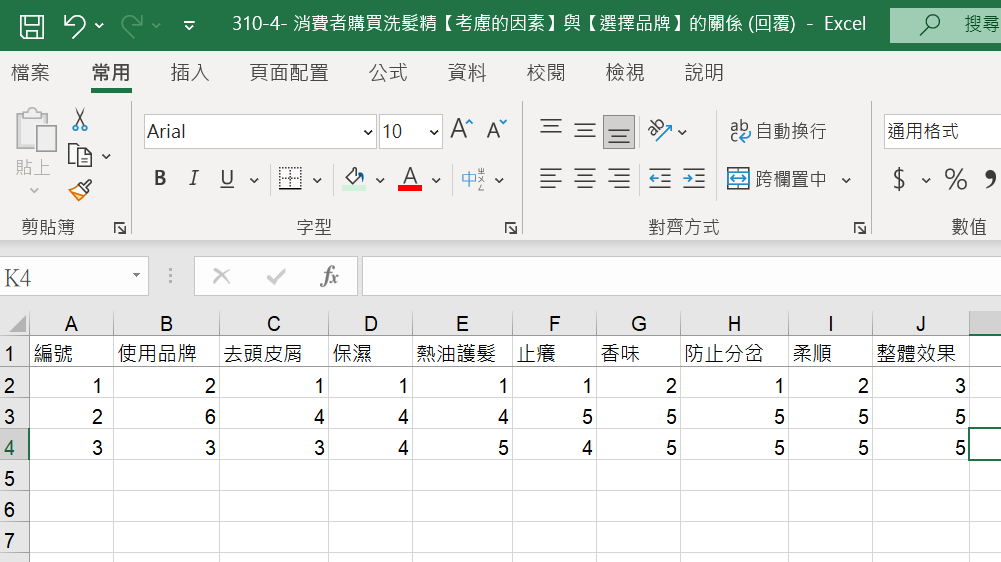Open the 公式 ribbon tab

388,72
